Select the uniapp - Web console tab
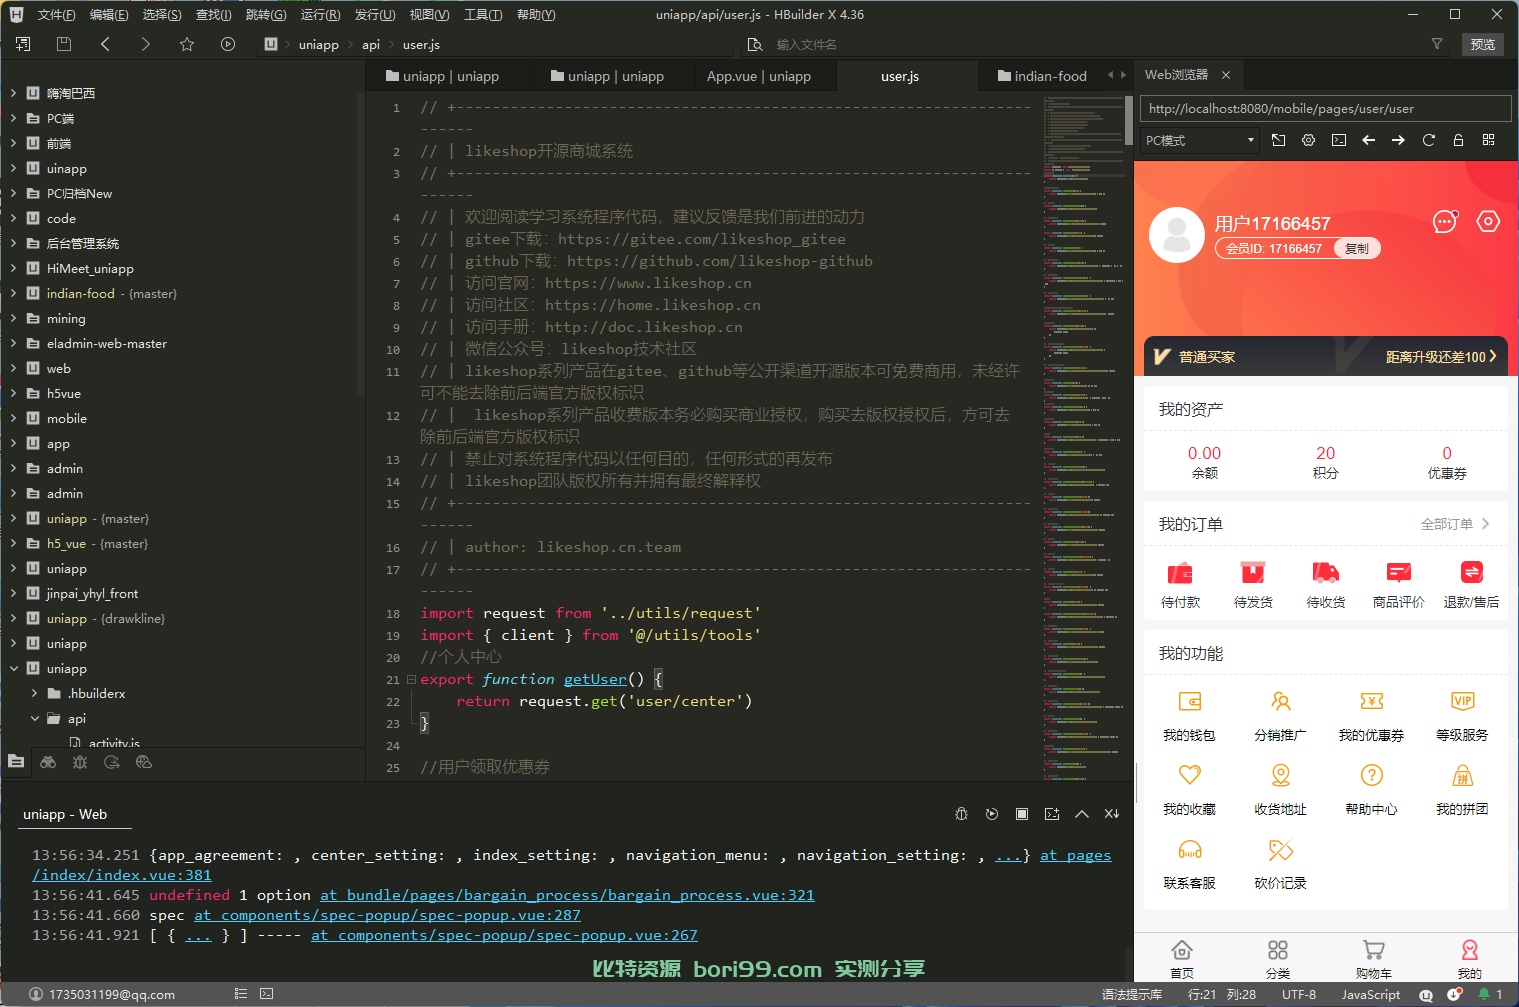 coord(65,814)
